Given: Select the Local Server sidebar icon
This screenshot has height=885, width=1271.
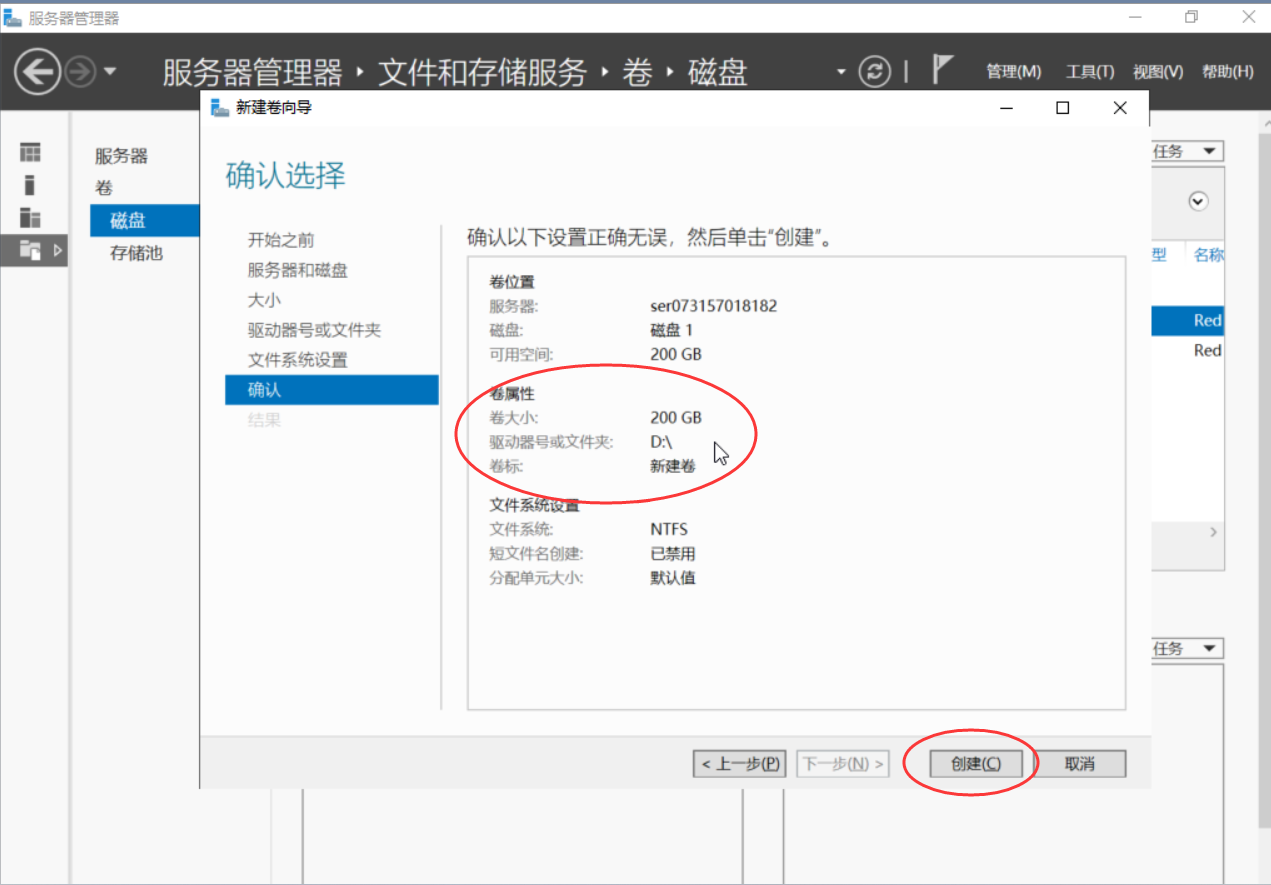Looking at the screenshot, I should 31,185.
